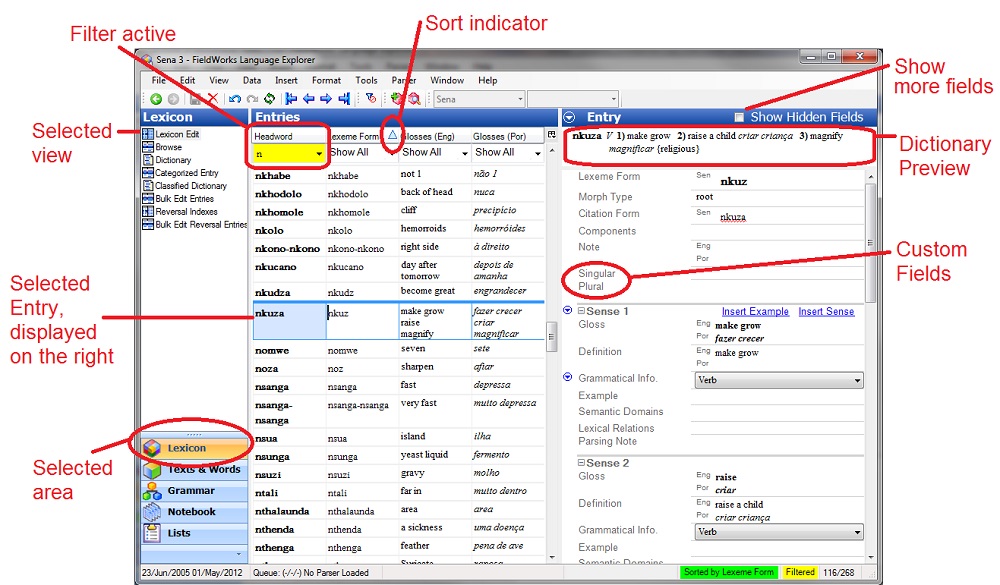Image resolution: width=1000 pixels, height=585 pixels.
Task: Open the Headword filter dropdown
Action: 319,154
